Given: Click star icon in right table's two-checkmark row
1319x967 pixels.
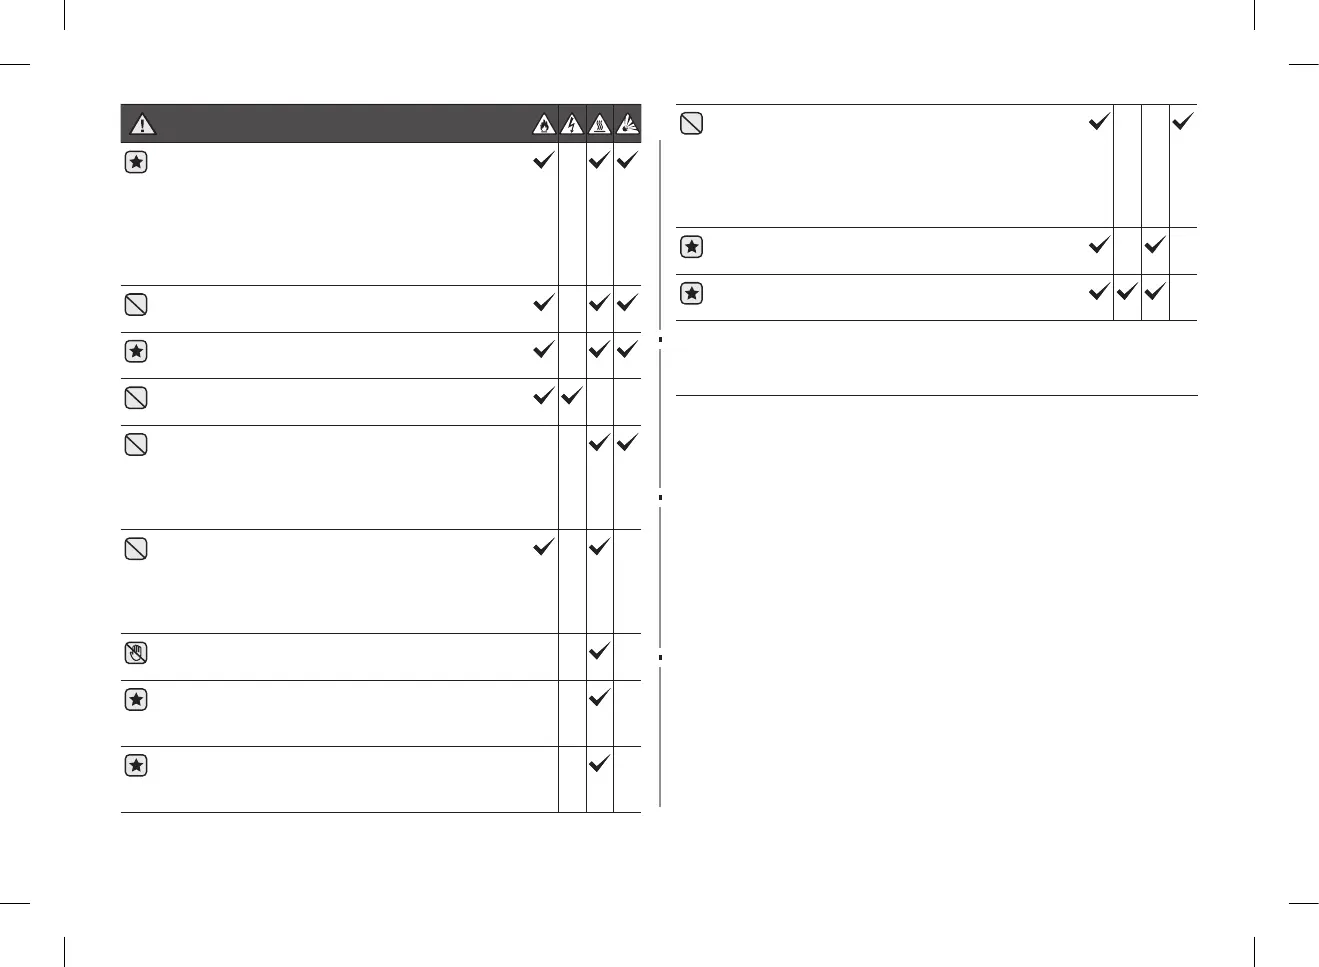Looking at the screenshot, I should coord(691,247).
